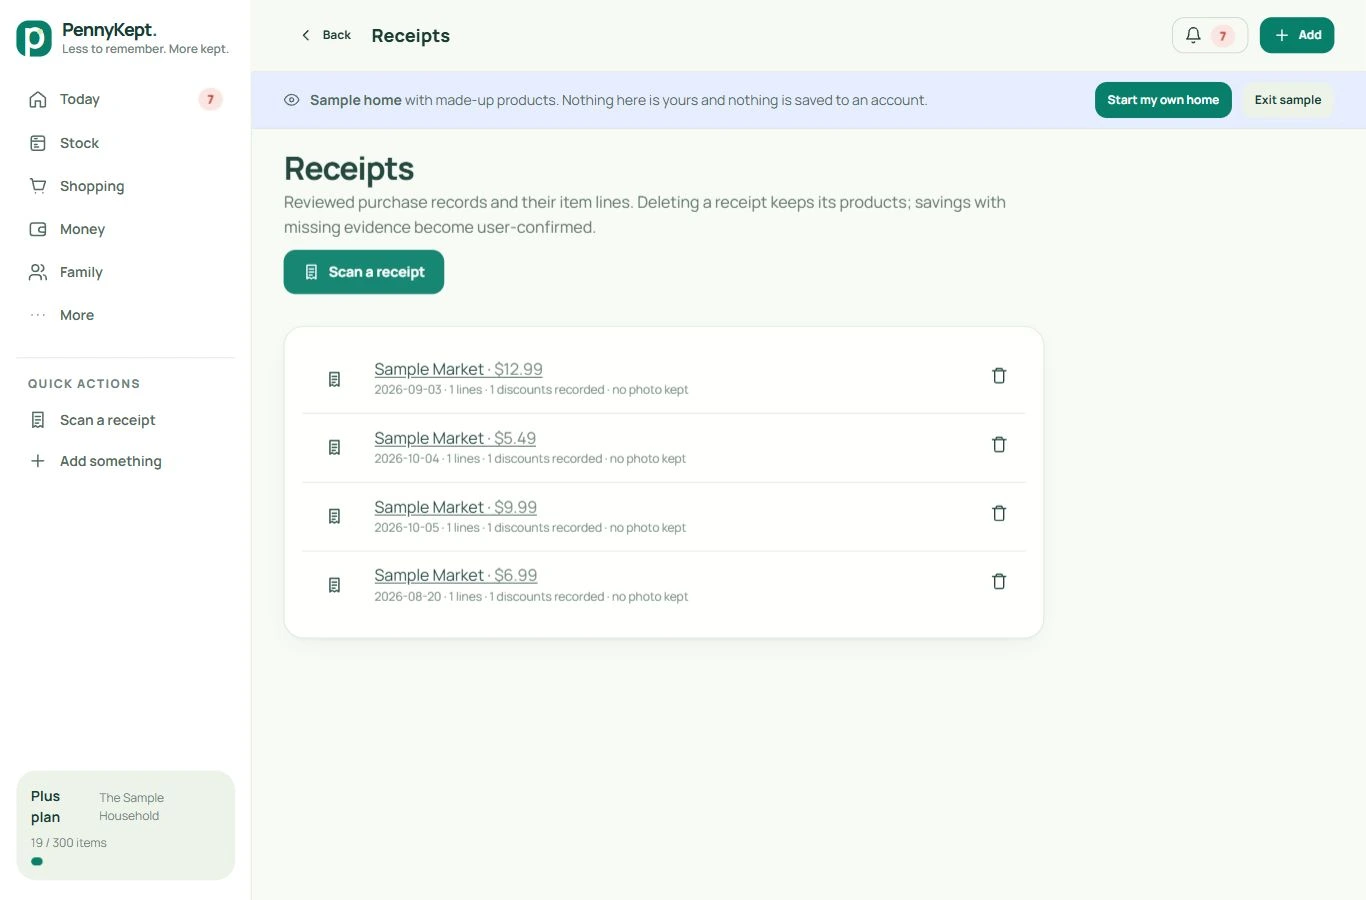Go to Stock in the sidebar
This screenshot has width=1366, height=900.
click(x=126, y=143)
